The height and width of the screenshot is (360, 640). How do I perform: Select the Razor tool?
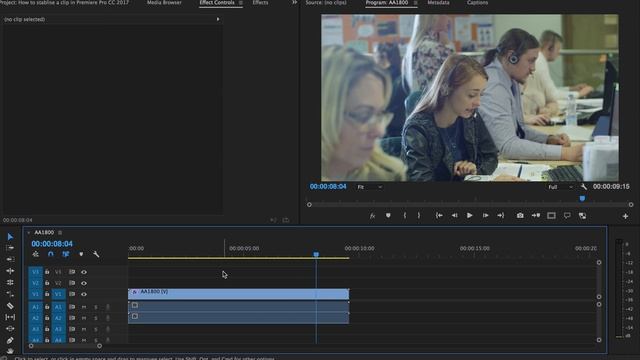pyautogui.click(x=10, y=305)
